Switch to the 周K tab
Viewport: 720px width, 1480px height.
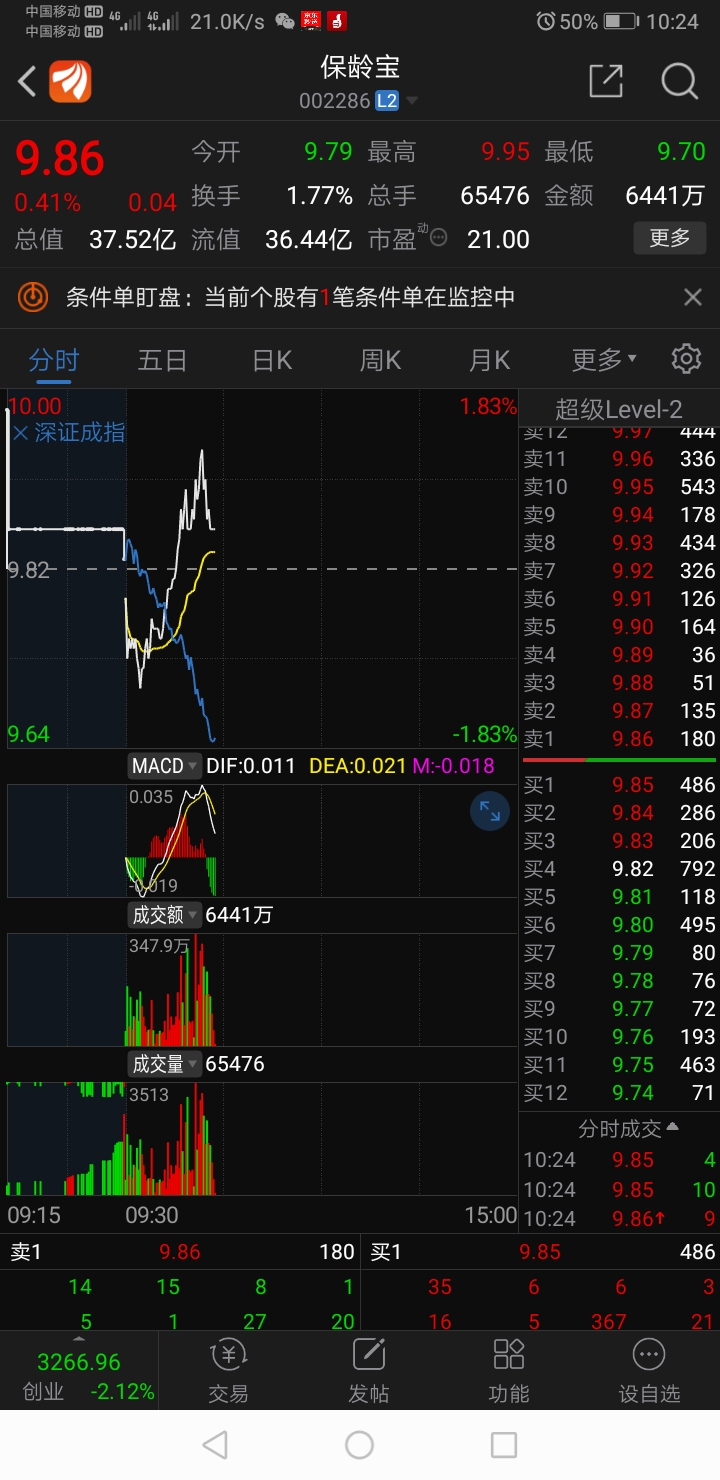point(380,359)
